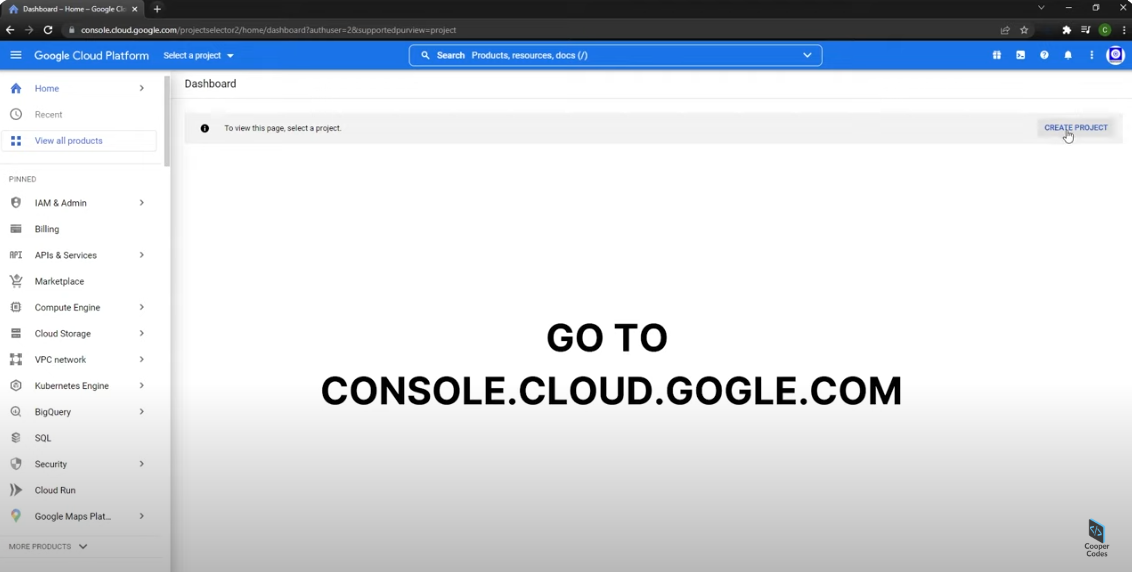Expand the Security submenu chevron
Viewport: 1132px width, 572px height.
pyautogui.click(x=142, y=464)
